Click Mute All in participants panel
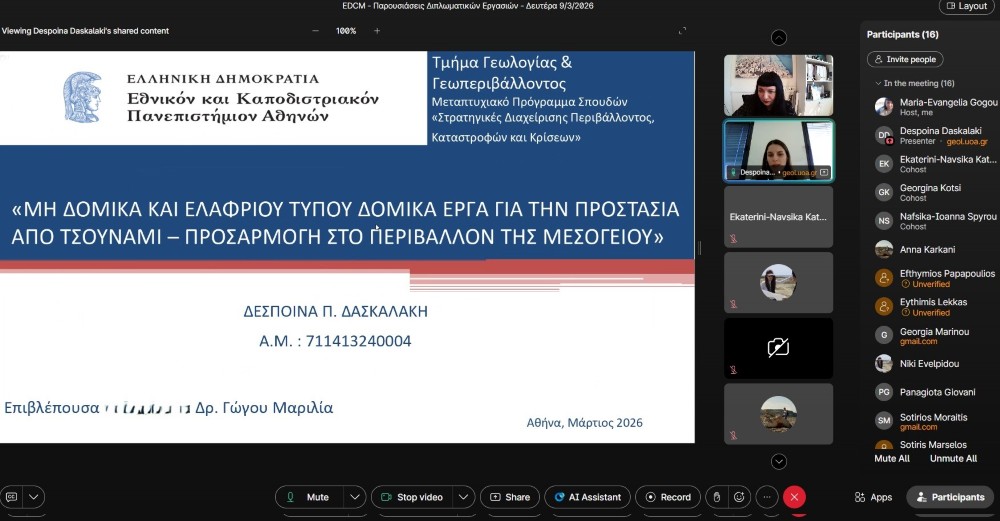 coord(892,458)
